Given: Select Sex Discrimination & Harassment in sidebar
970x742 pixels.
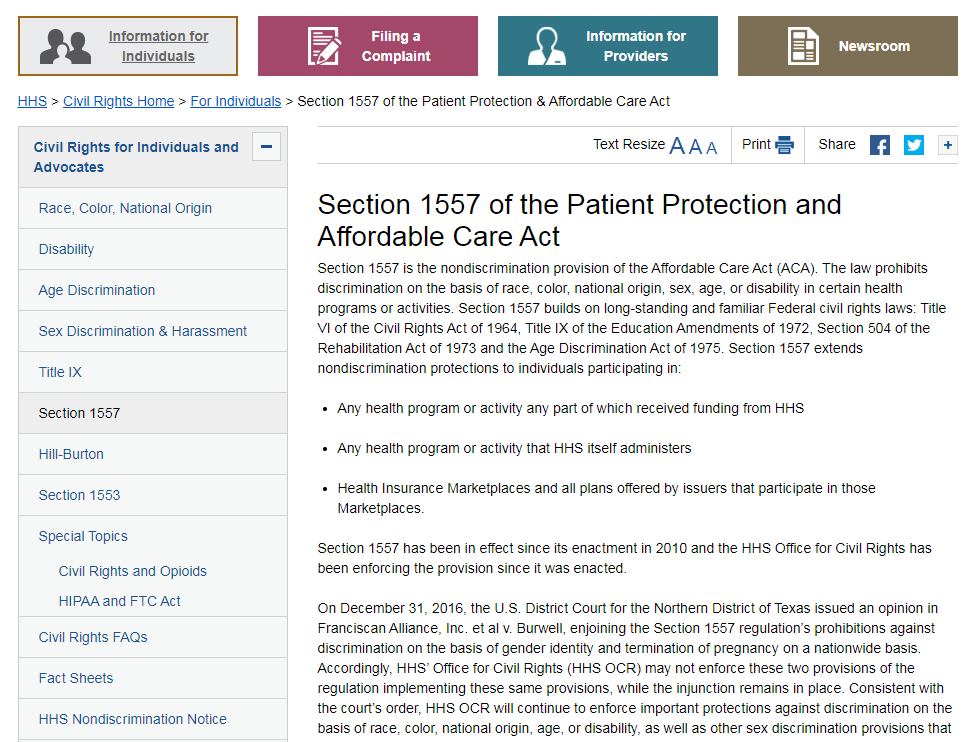Looking at the screenshot, I should click(143, 331).
